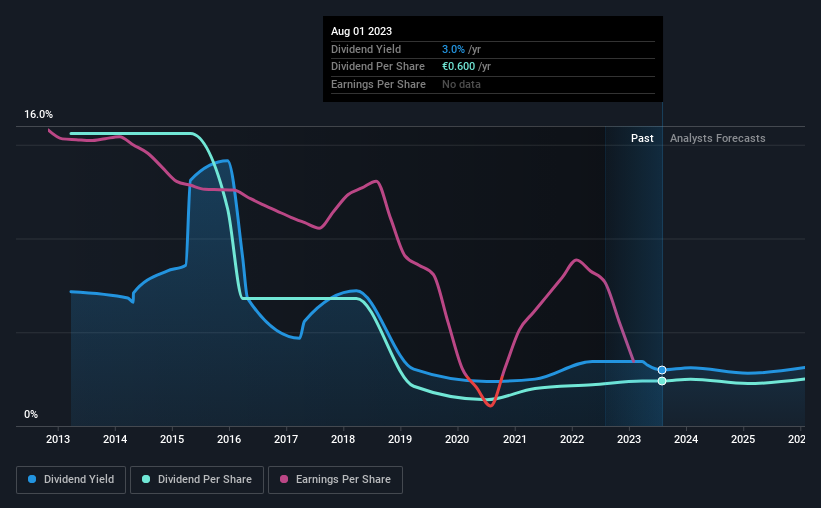Click the 0% y-axis label
The image size is (821, 508).
pyautogui.click(x=31, y=414)
